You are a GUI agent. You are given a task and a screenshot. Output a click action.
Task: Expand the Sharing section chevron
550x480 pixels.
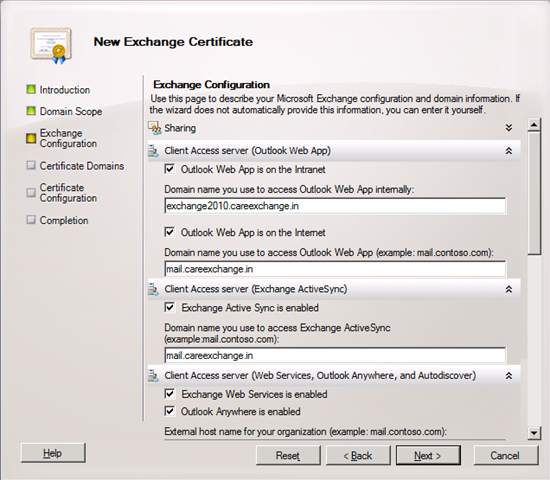pos(509,128)
